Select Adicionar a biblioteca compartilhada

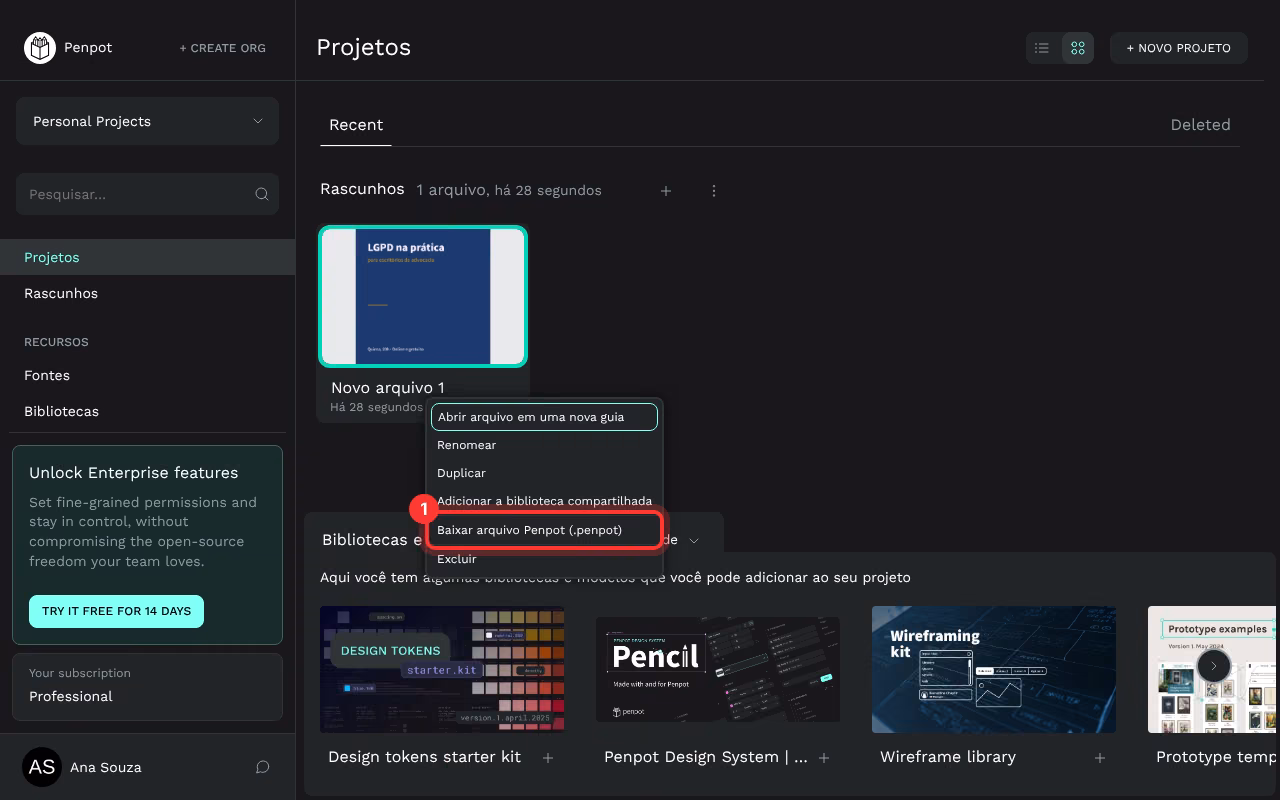point(544,501)
